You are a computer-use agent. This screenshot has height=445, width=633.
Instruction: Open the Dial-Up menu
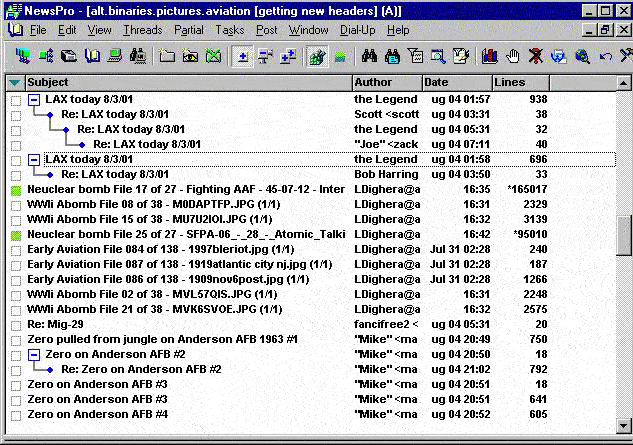358,30
